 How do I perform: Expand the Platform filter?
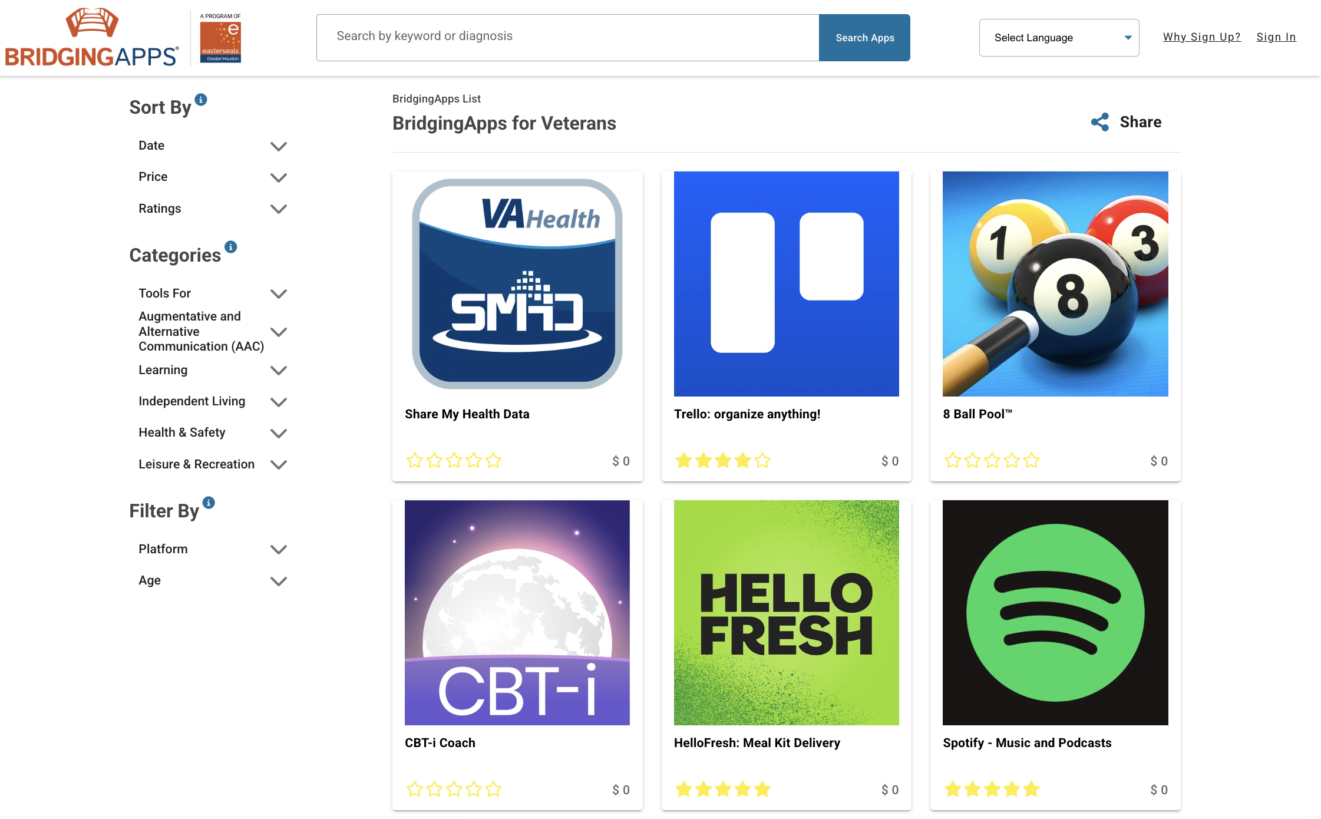click(x=278, y=549)
